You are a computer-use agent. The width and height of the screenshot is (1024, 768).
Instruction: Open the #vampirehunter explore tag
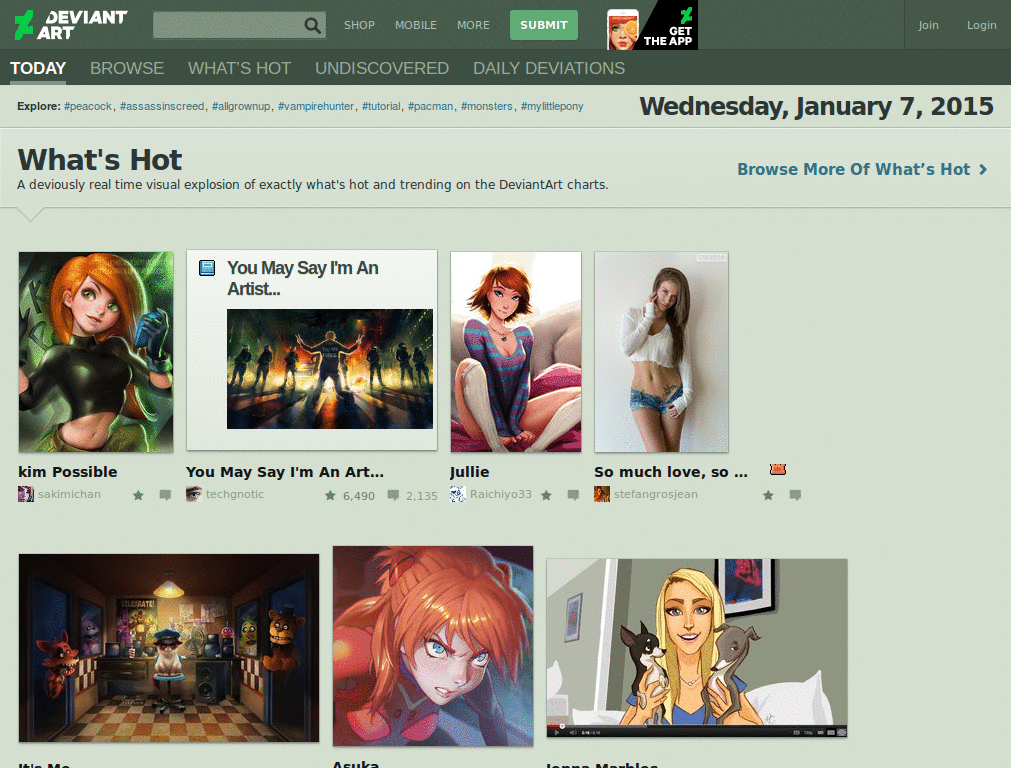coord(316,106)
